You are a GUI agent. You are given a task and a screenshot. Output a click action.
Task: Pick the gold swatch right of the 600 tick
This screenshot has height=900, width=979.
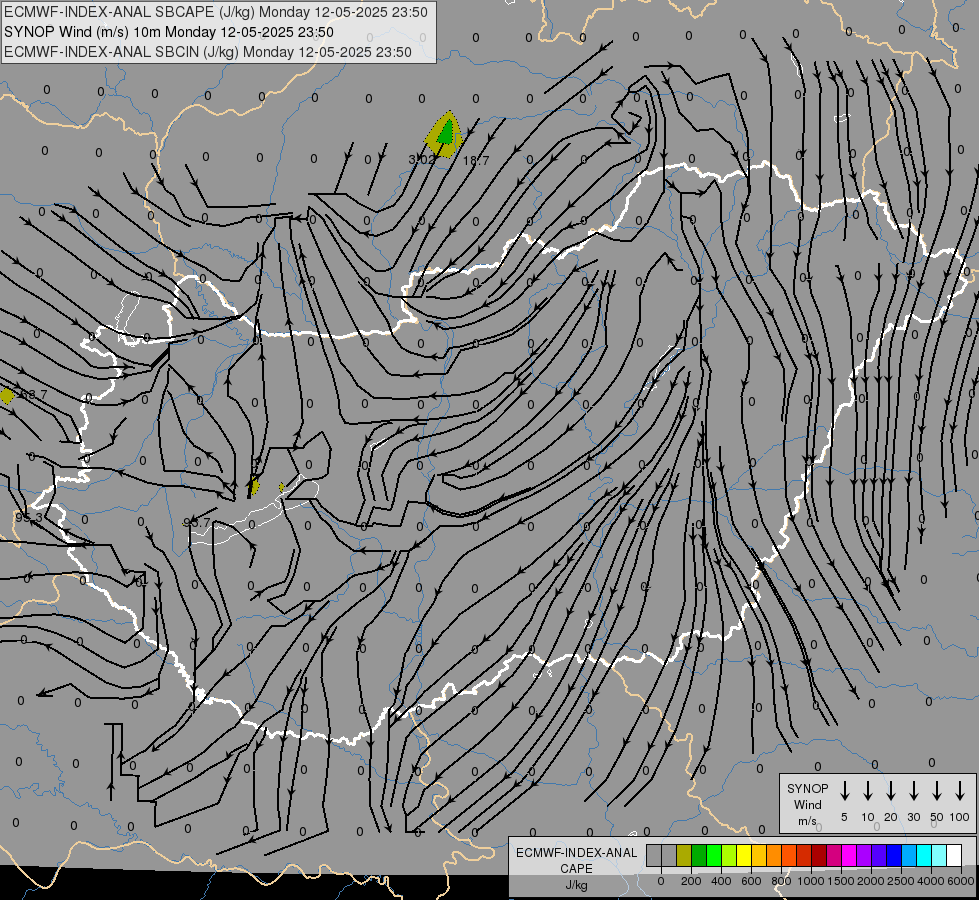[x=759, y=856]
